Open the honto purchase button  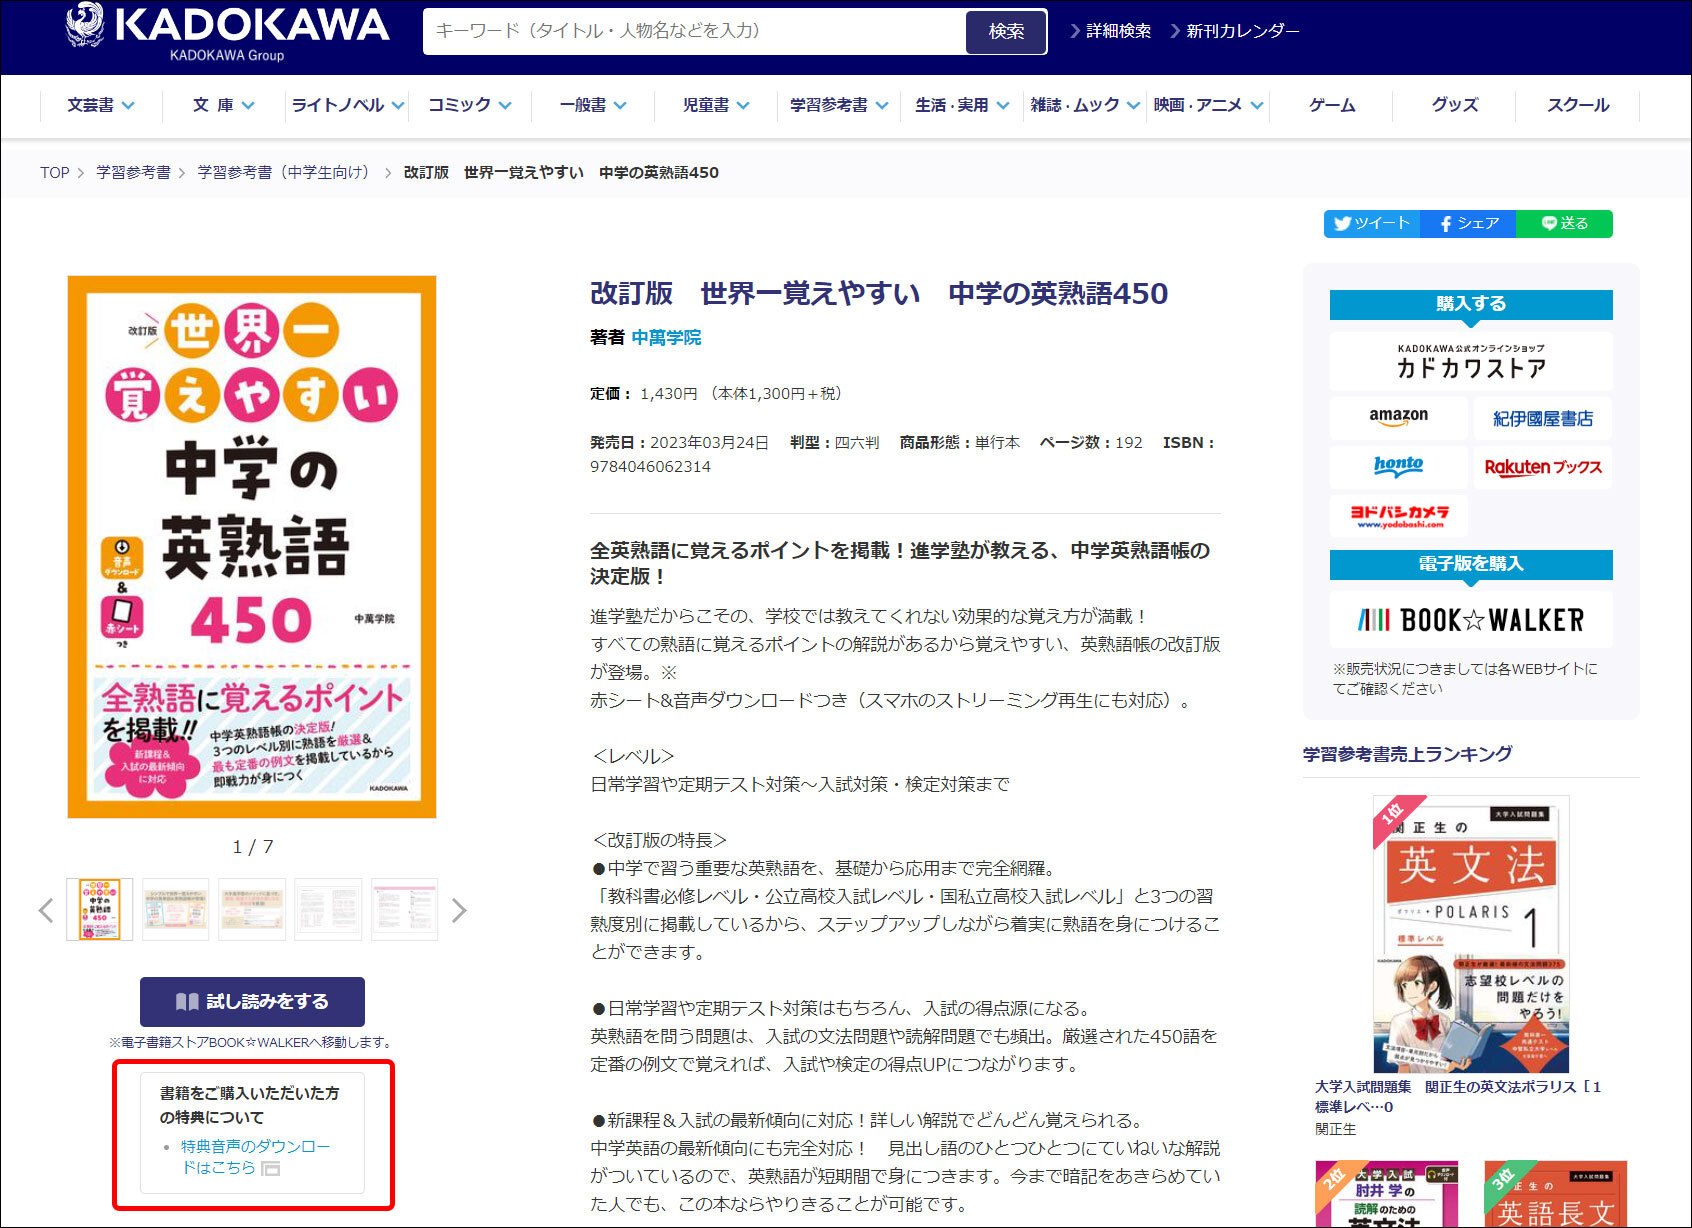click(x=1399, y=467)
